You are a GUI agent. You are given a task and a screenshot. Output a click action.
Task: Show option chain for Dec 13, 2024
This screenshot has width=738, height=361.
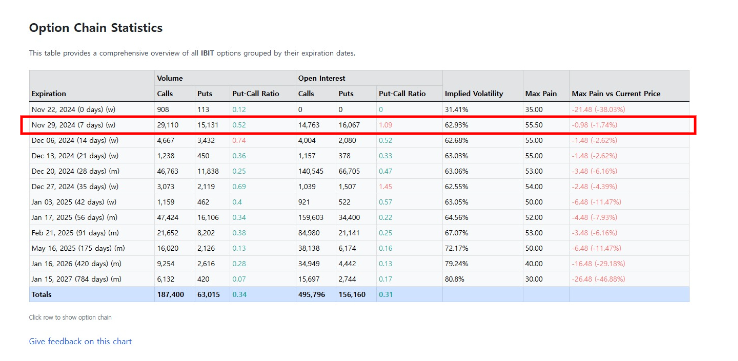(359, 156)
